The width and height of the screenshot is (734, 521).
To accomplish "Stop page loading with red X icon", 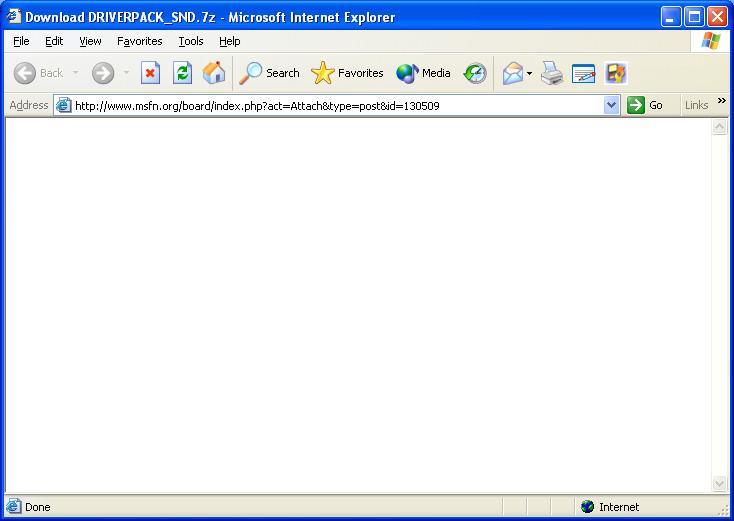I will click(x=150, y=73).
